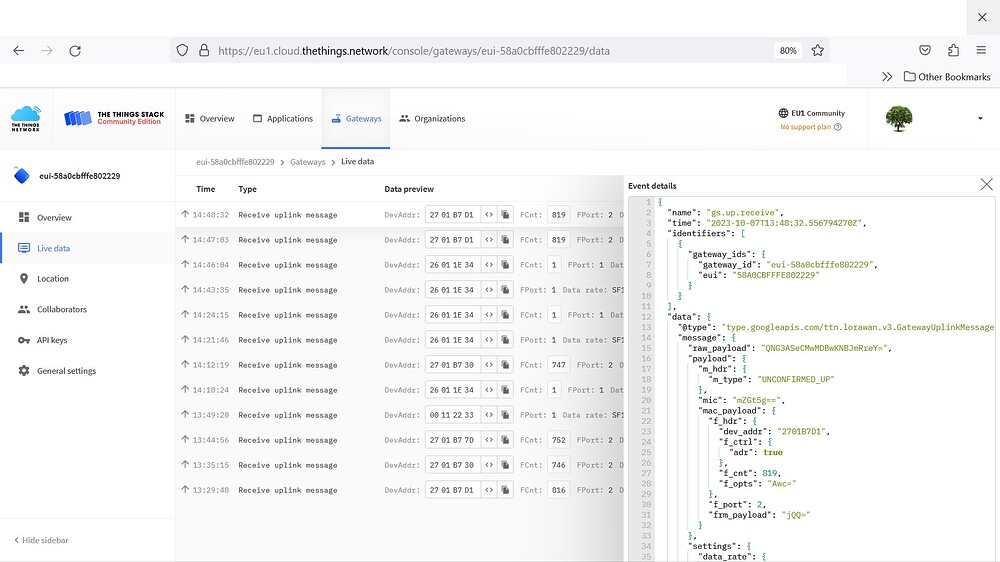Click the 80% zoom level badge

(x=788, y=50)
